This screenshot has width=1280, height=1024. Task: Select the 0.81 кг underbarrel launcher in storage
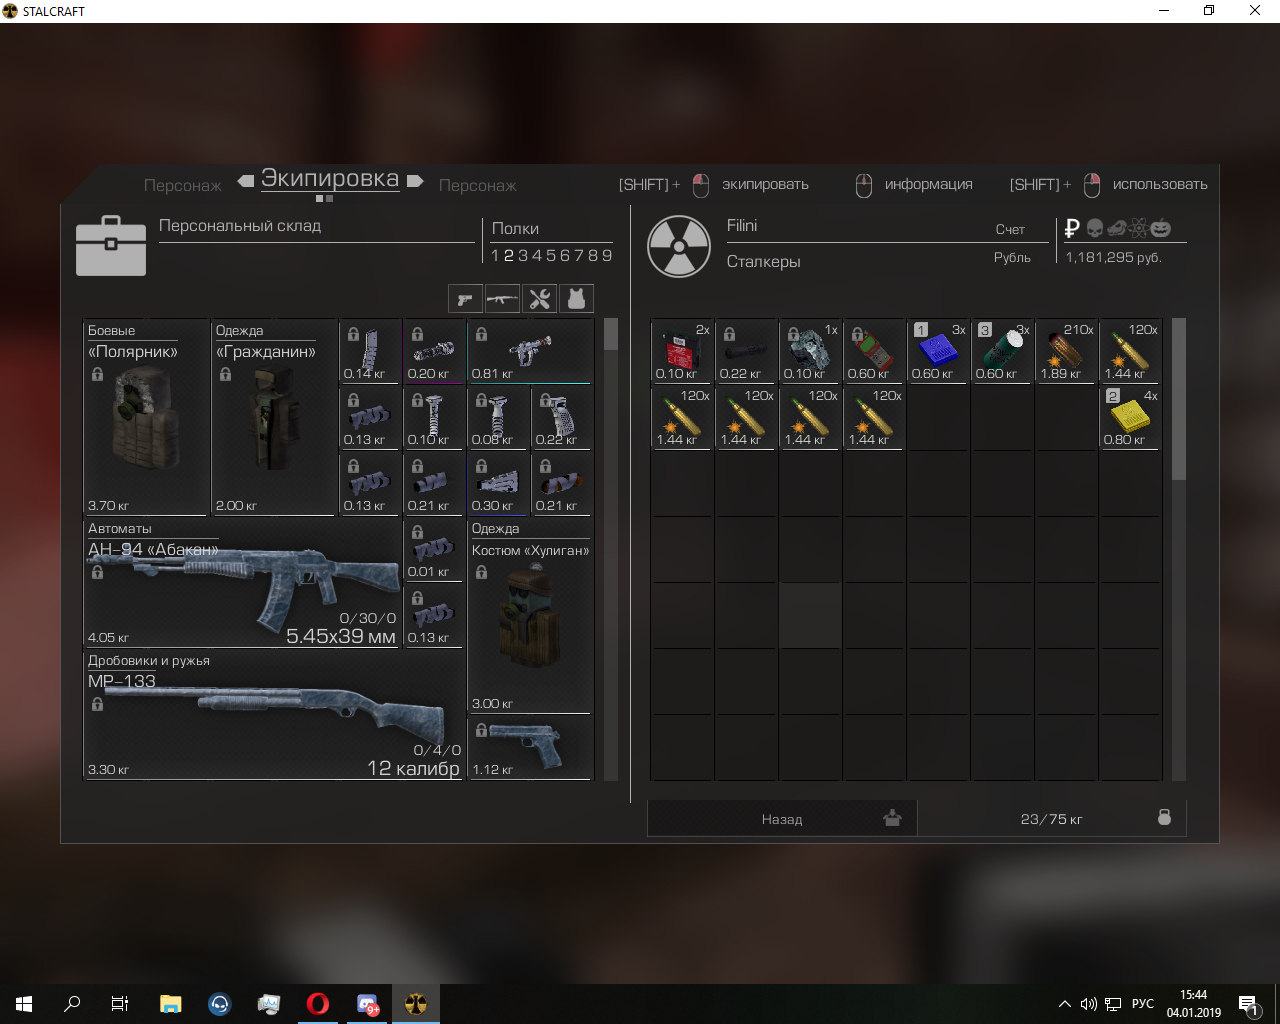tap(530, 351)
